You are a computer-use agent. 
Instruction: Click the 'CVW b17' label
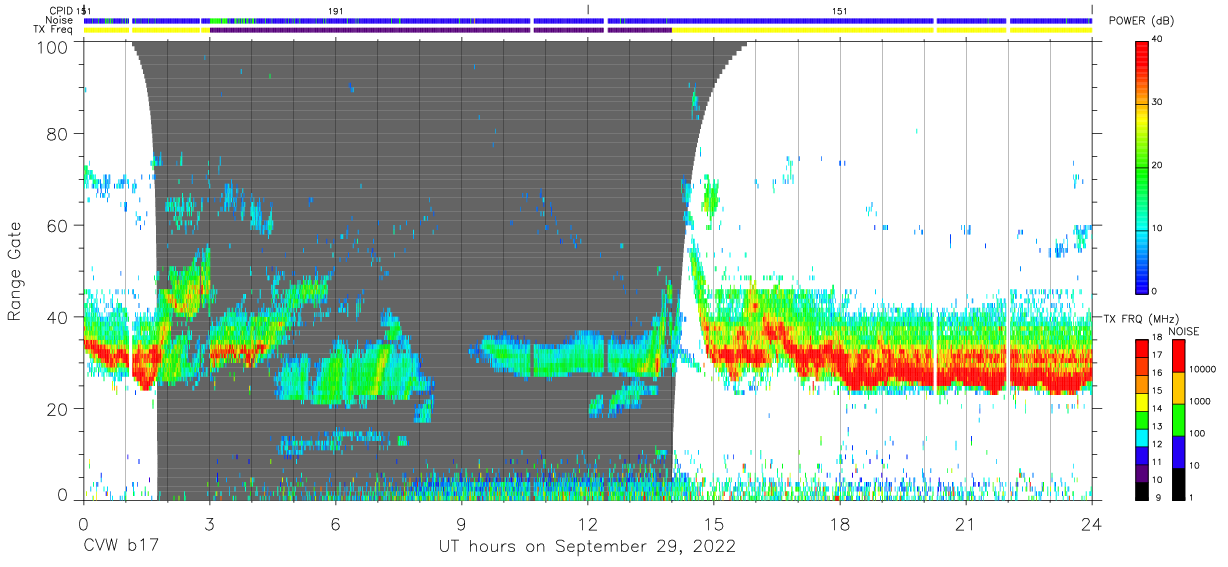(119, 547)
